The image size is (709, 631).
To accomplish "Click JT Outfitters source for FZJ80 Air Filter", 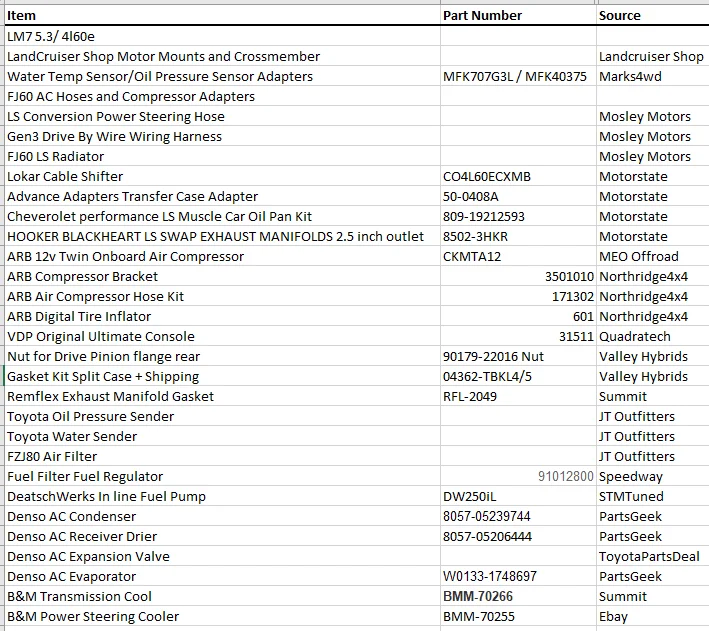I will coord(653,456).
